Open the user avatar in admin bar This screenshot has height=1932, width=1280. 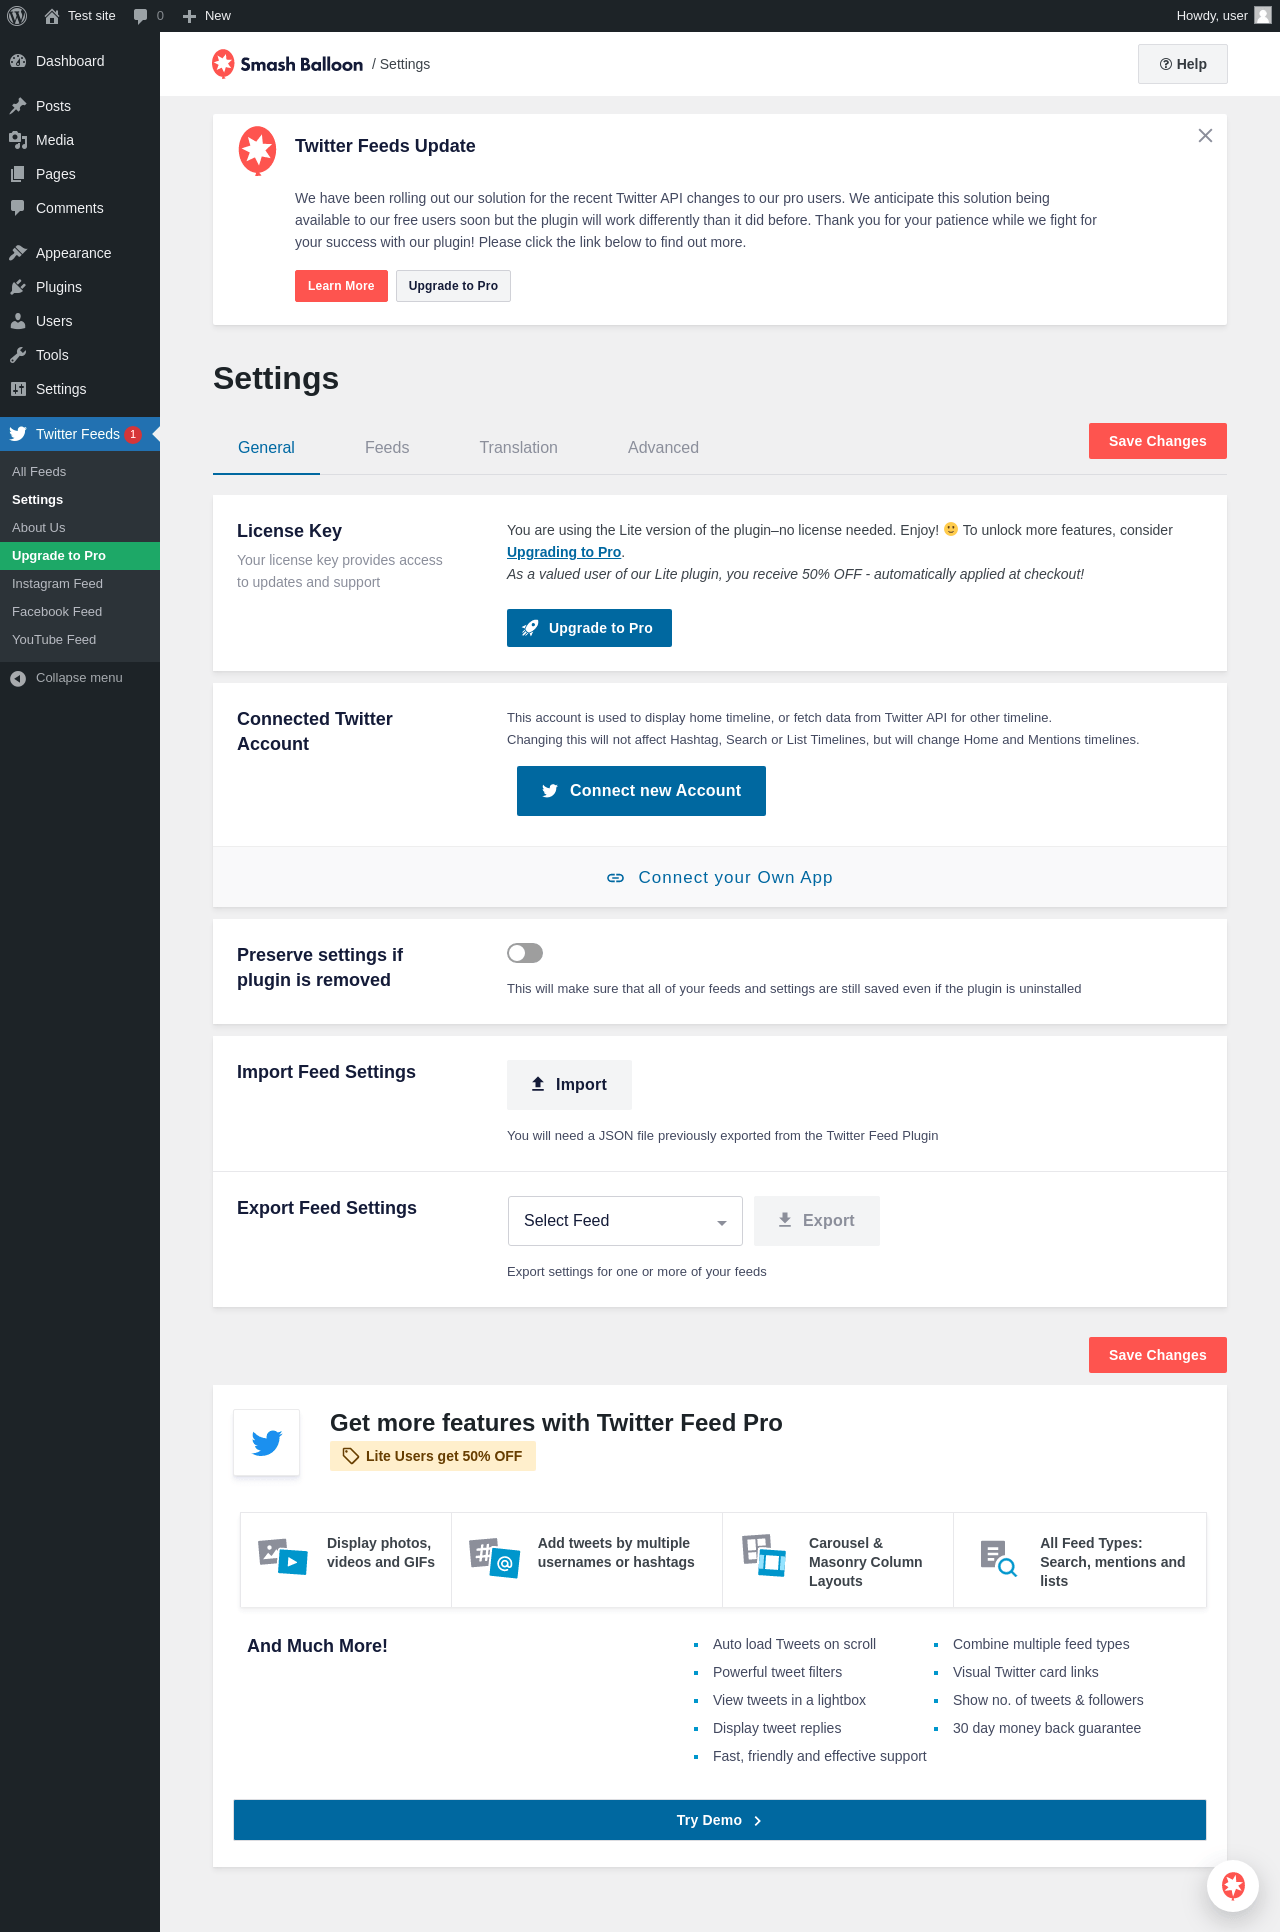pyautogui.click(x=1263, y=16)
